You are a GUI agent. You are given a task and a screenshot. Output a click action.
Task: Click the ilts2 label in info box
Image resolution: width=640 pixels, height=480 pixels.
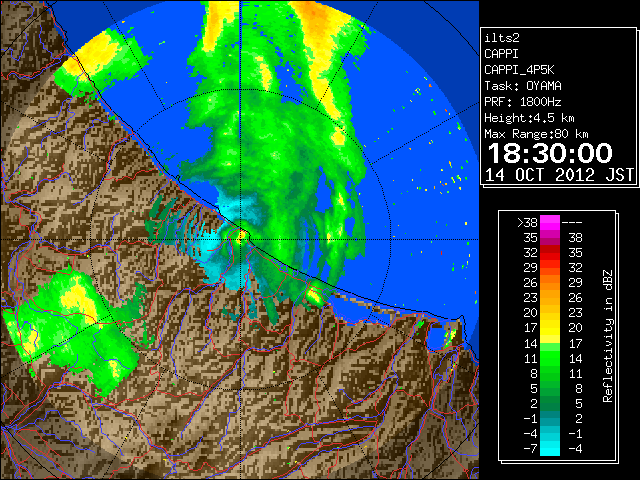click(502, 38)
